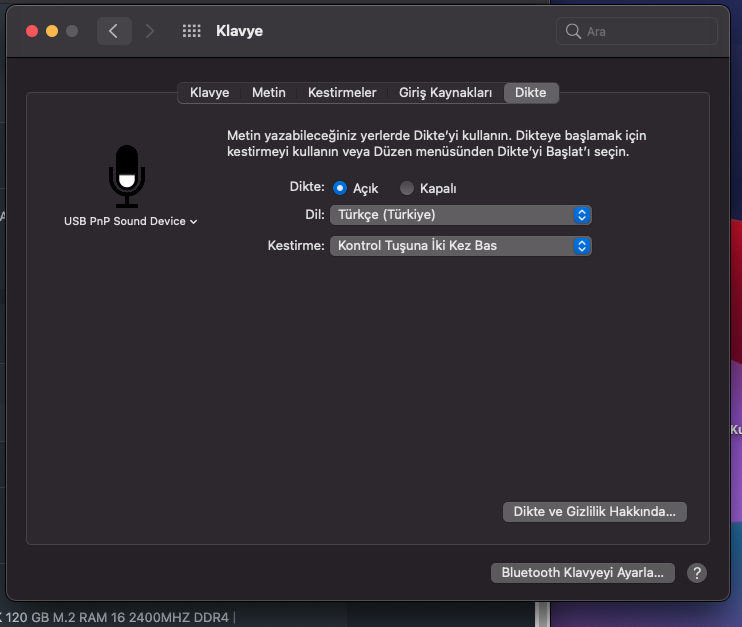Select the Dikte tab

click(530, 93)
